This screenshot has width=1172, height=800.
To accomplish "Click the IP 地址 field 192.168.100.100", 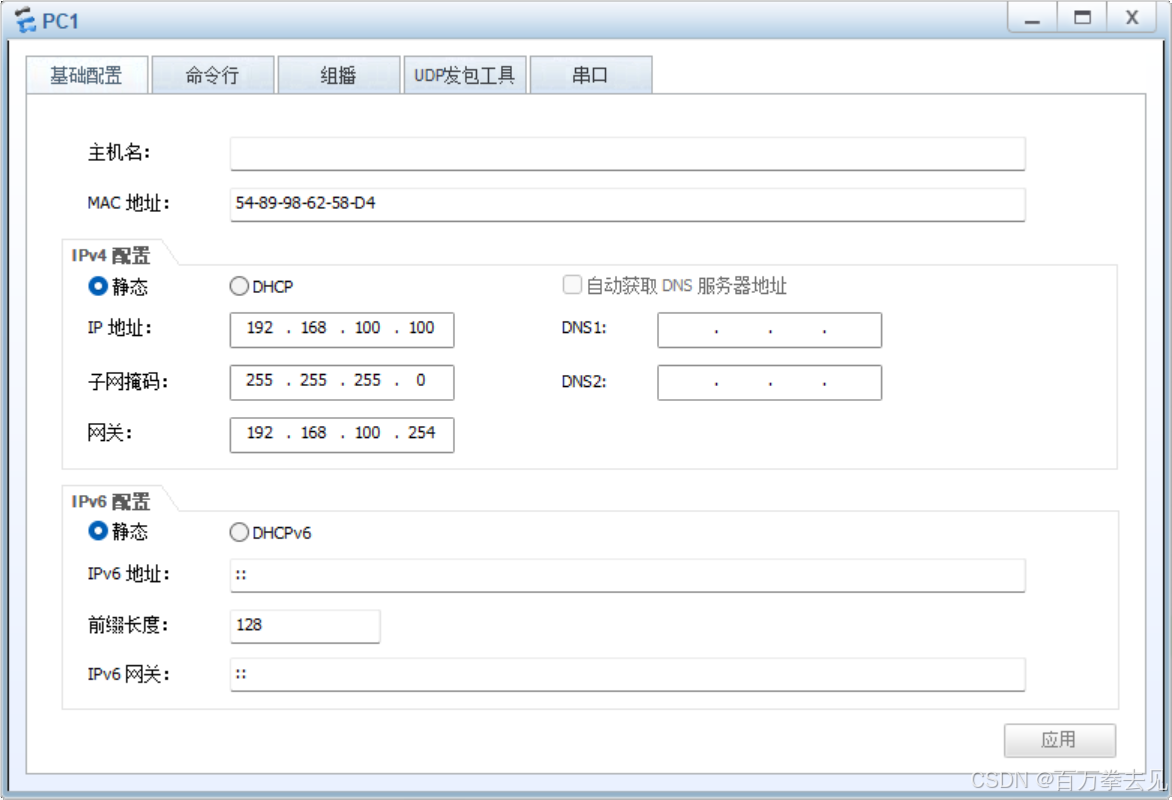I will pyautogui.click(x=342, y=330).
